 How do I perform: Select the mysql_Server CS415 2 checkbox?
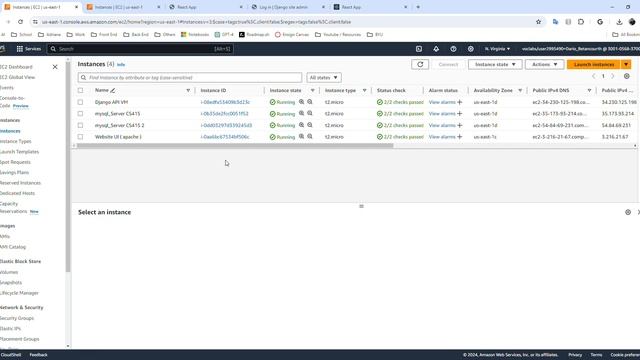(x=80, y=125)
